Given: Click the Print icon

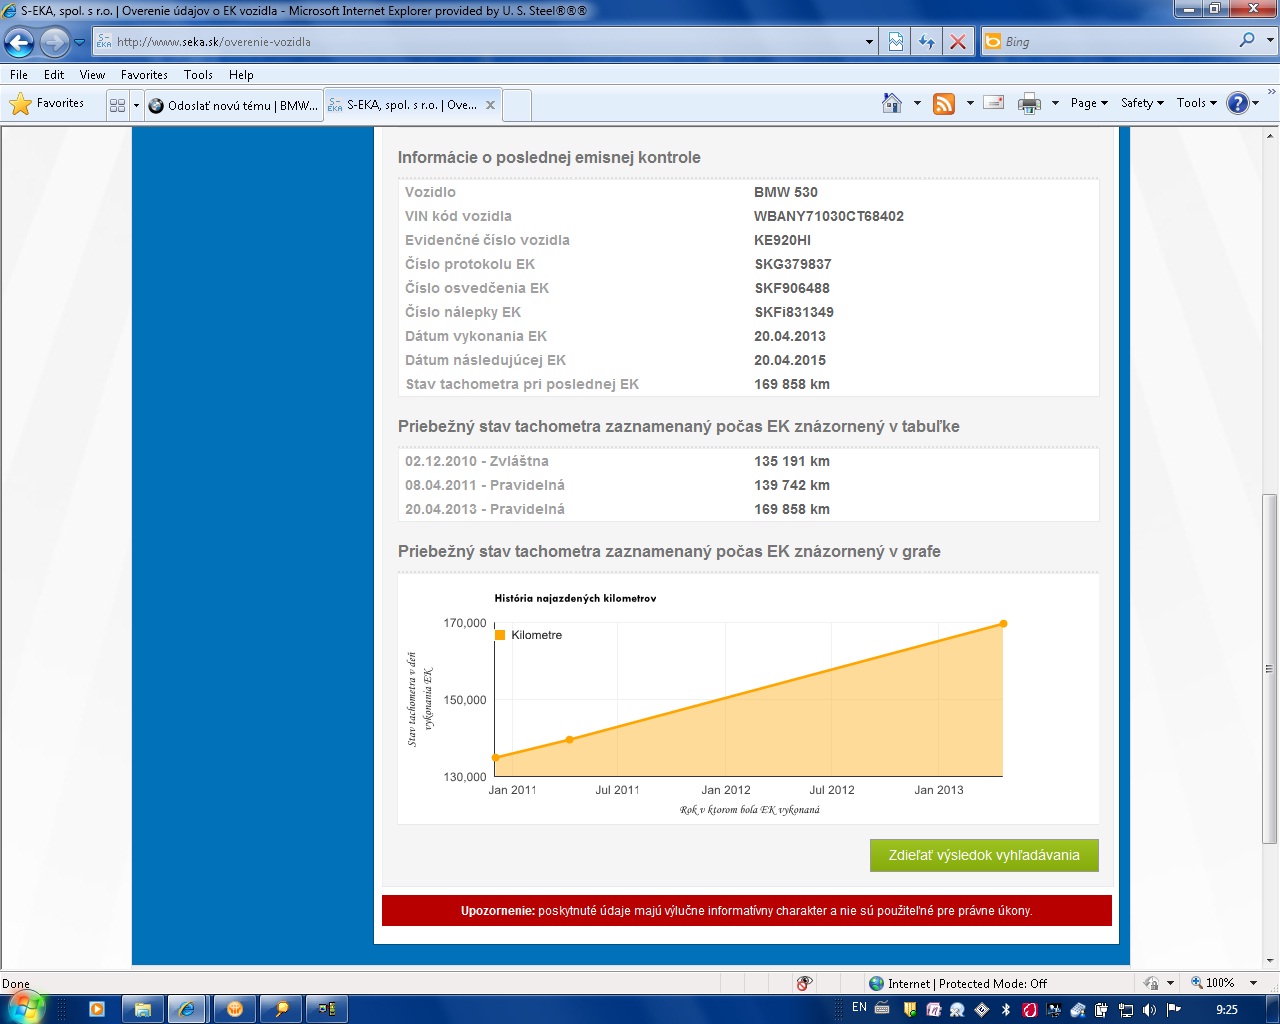Looking at the screenshot, I should pos(1029,103).
